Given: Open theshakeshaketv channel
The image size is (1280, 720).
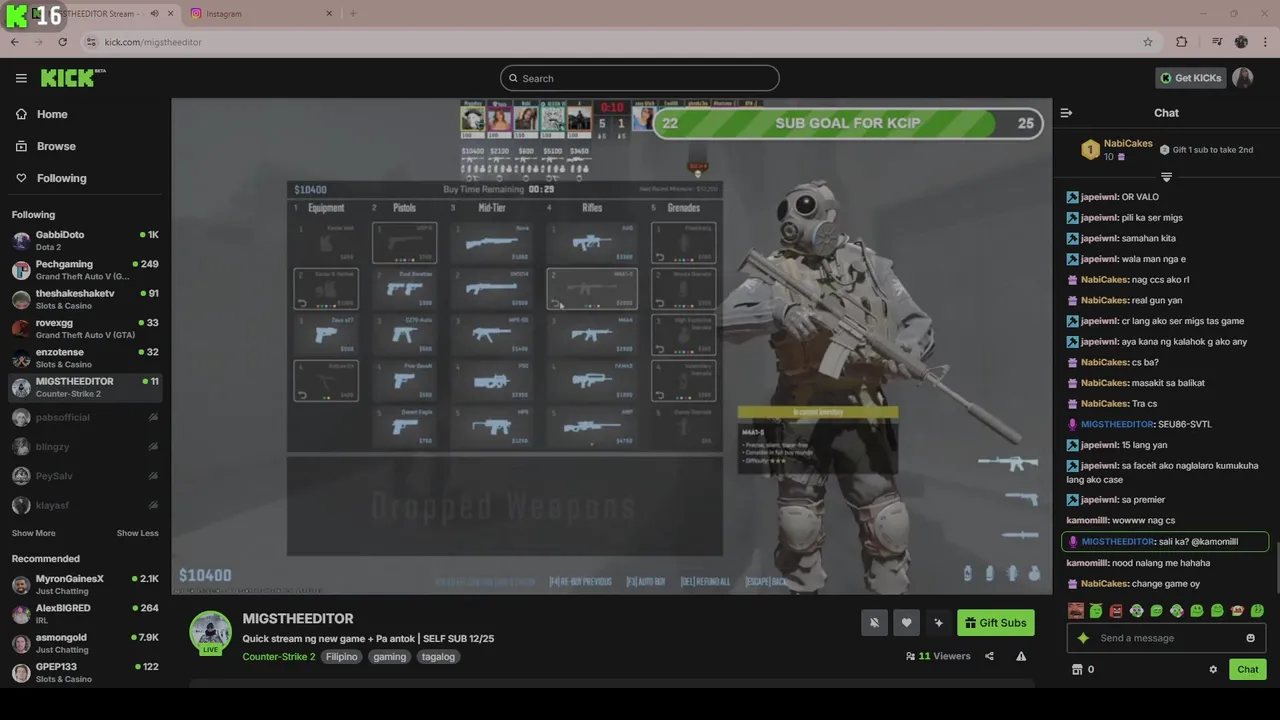Looking at the screenshot, I should pos(85,299).
